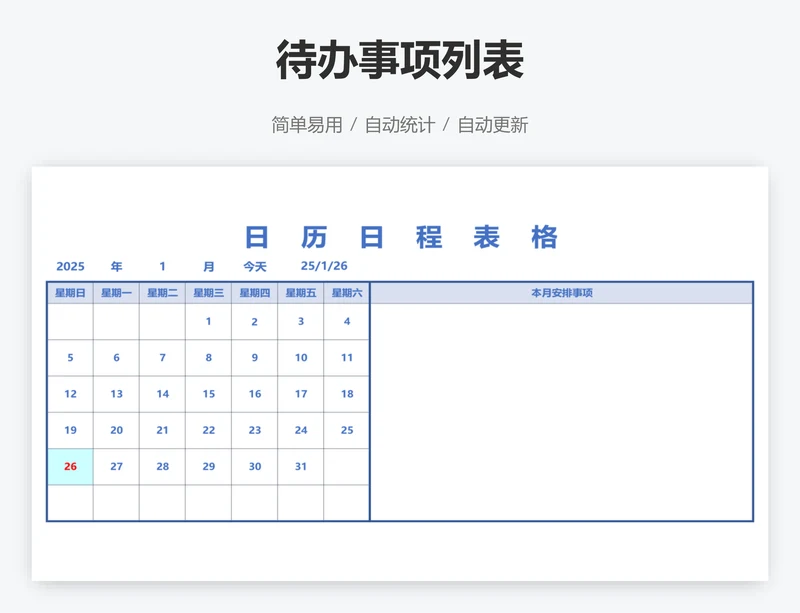
Task: Select calendar day 4
Action: (346, 322)
